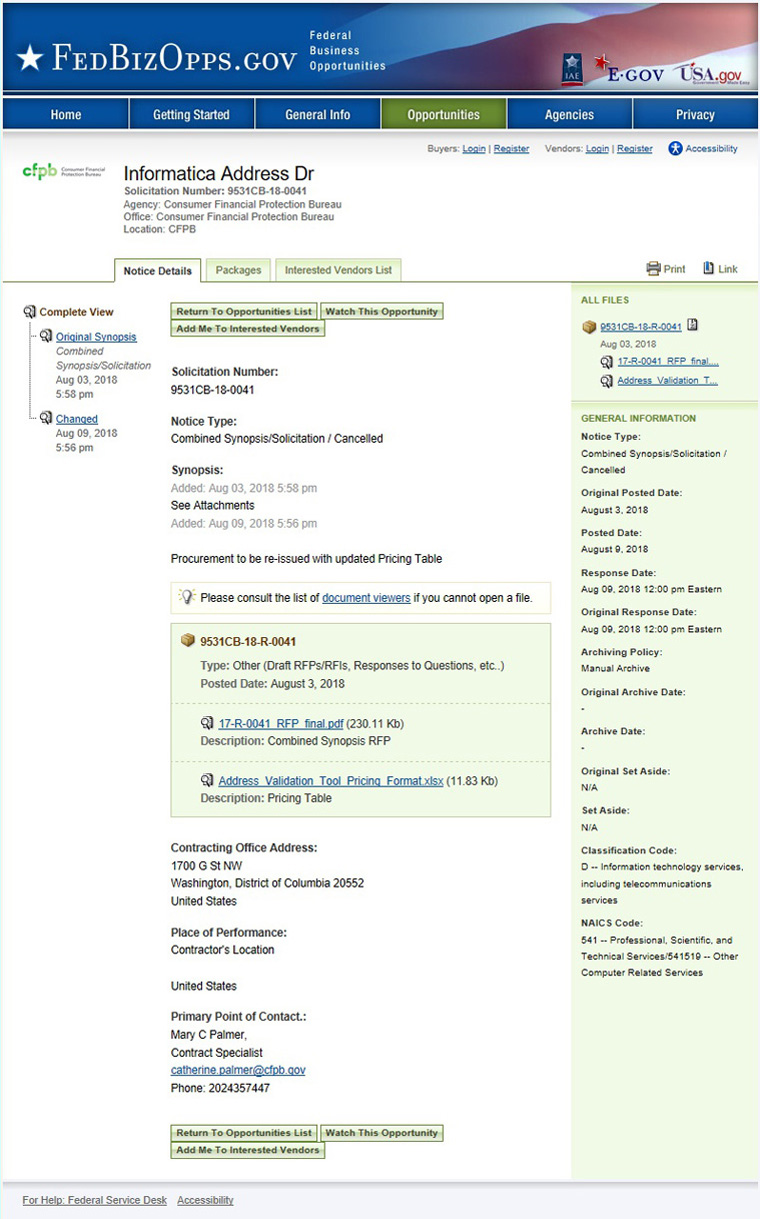
Task: Click top Add Me To Interested Vendors button
Action: point(248,329)
